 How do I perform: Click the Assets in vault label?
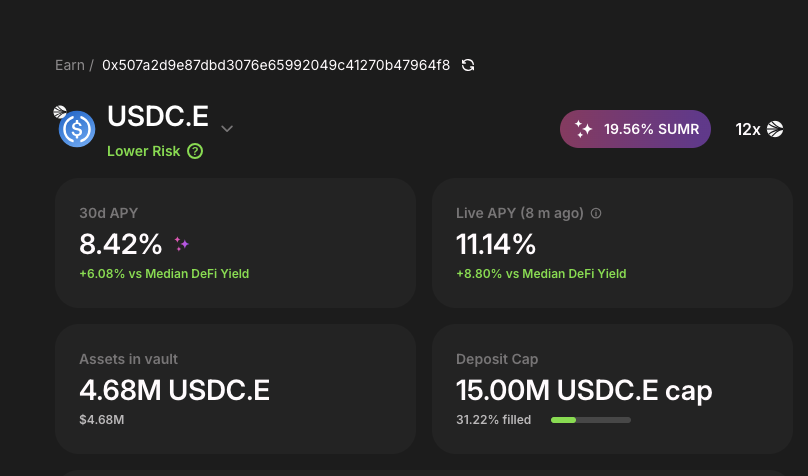click(128, 359)
